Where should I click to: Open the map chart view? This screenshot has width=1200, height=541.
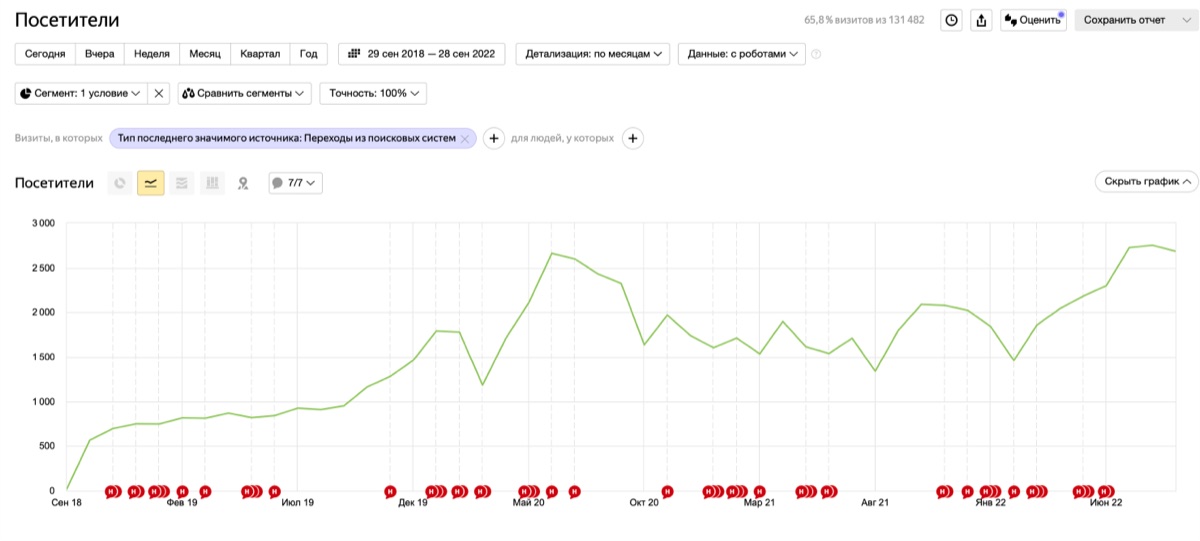click(x=242, y=183)
